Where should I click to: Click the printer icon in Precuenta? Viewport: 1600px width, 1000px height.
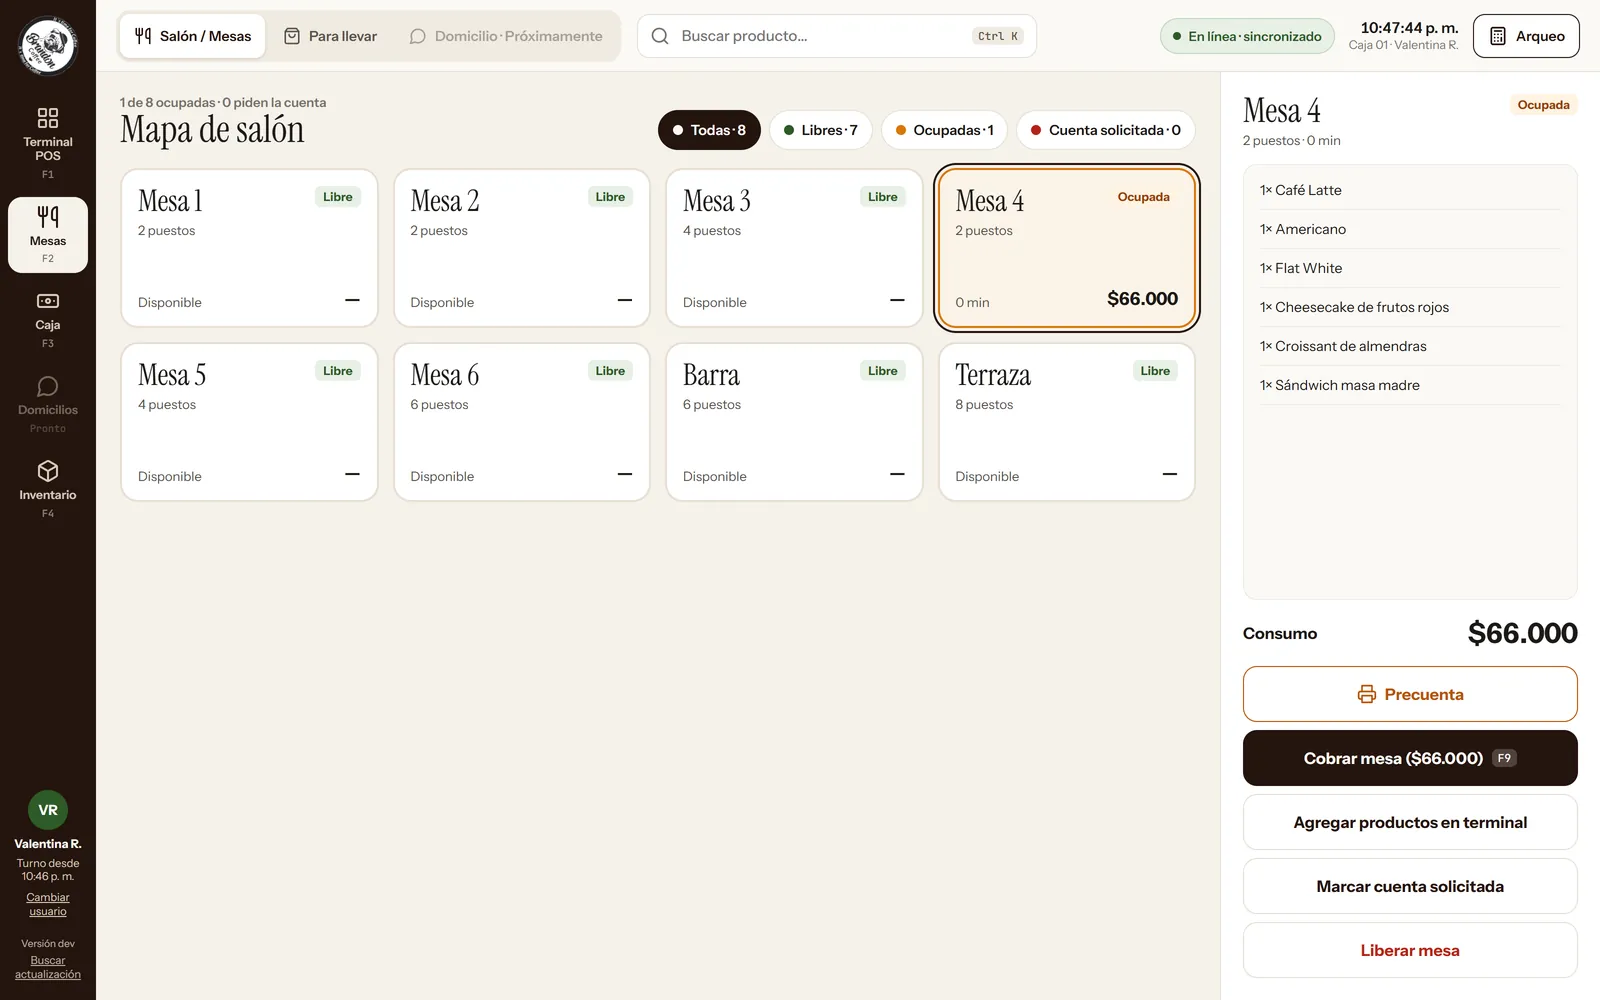1366,694
